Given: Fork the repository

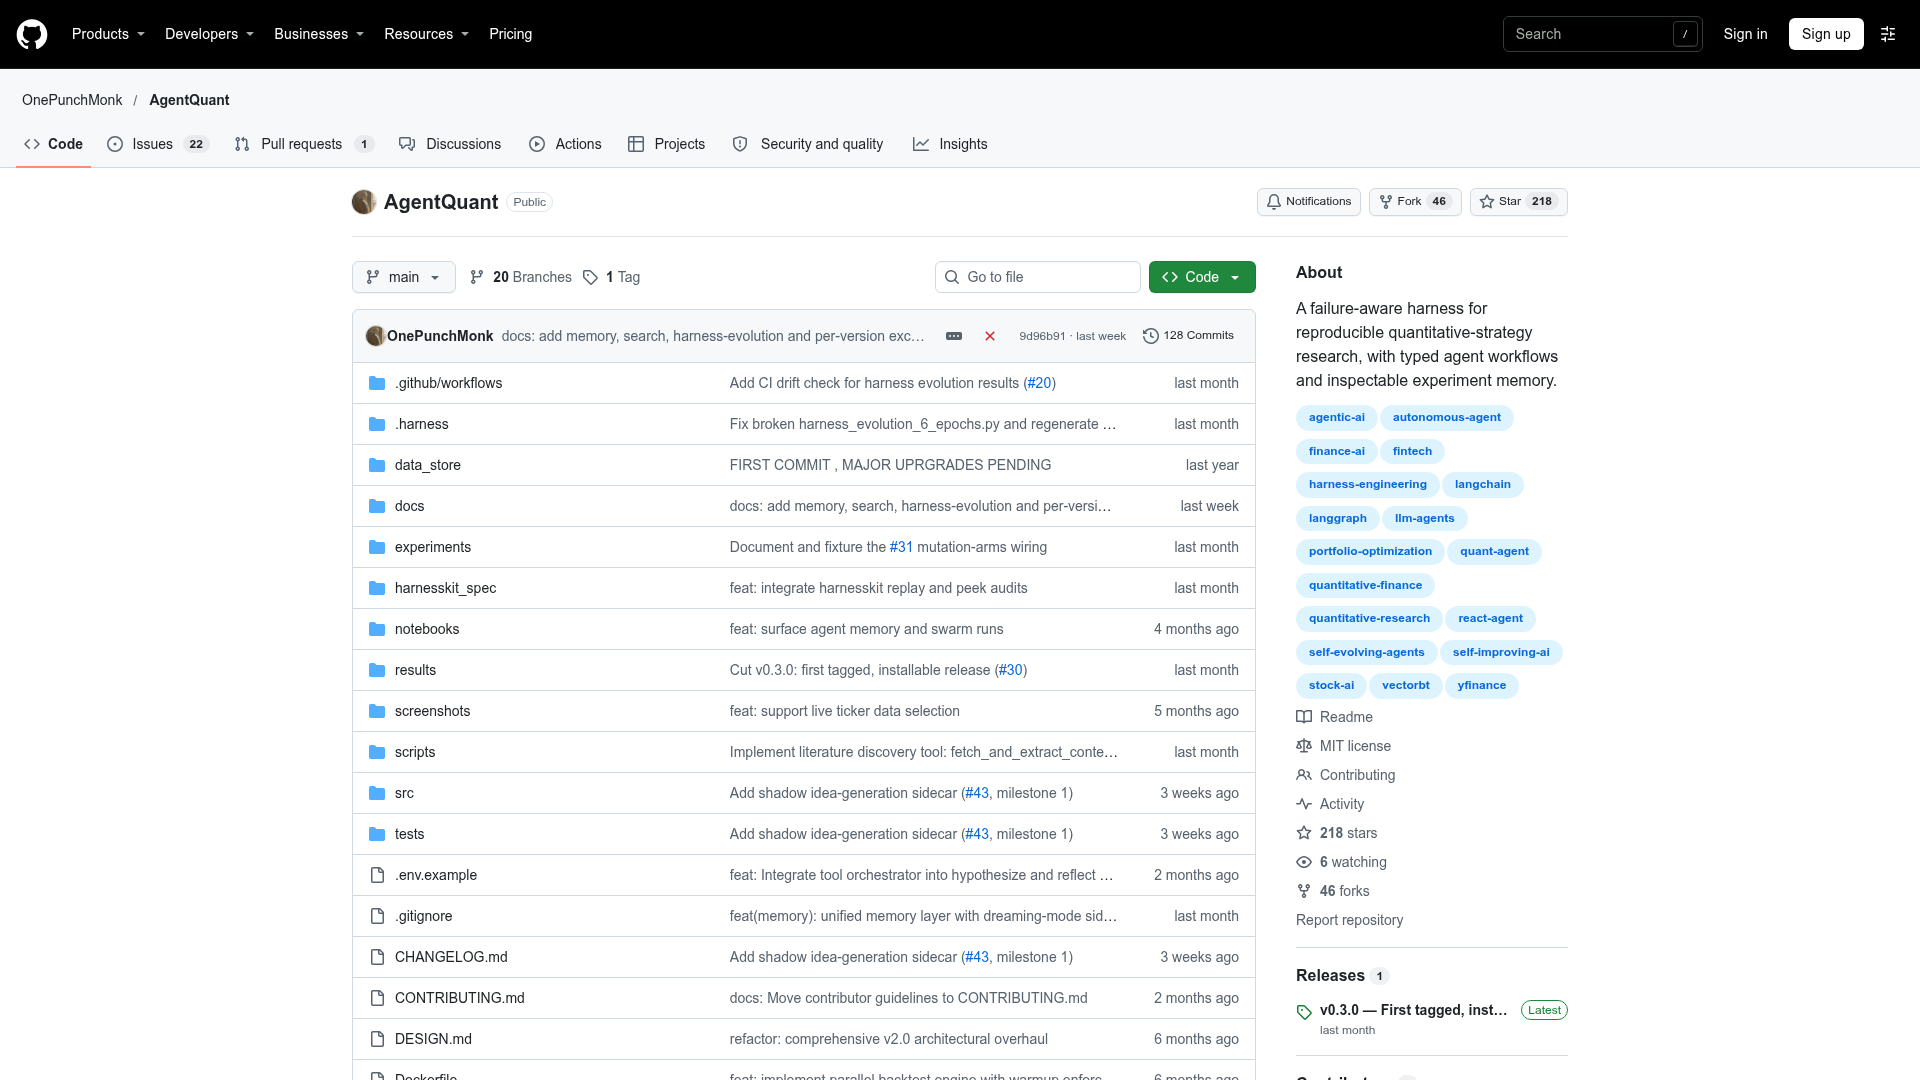Looking at the screenshot, I should [x=1415, y=202].
